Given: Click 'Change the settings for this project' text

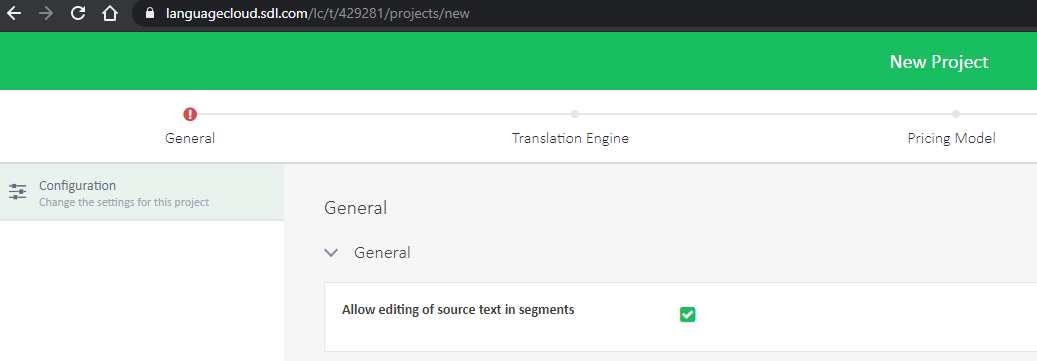Looking at the screenshot, I should (124, 202).
